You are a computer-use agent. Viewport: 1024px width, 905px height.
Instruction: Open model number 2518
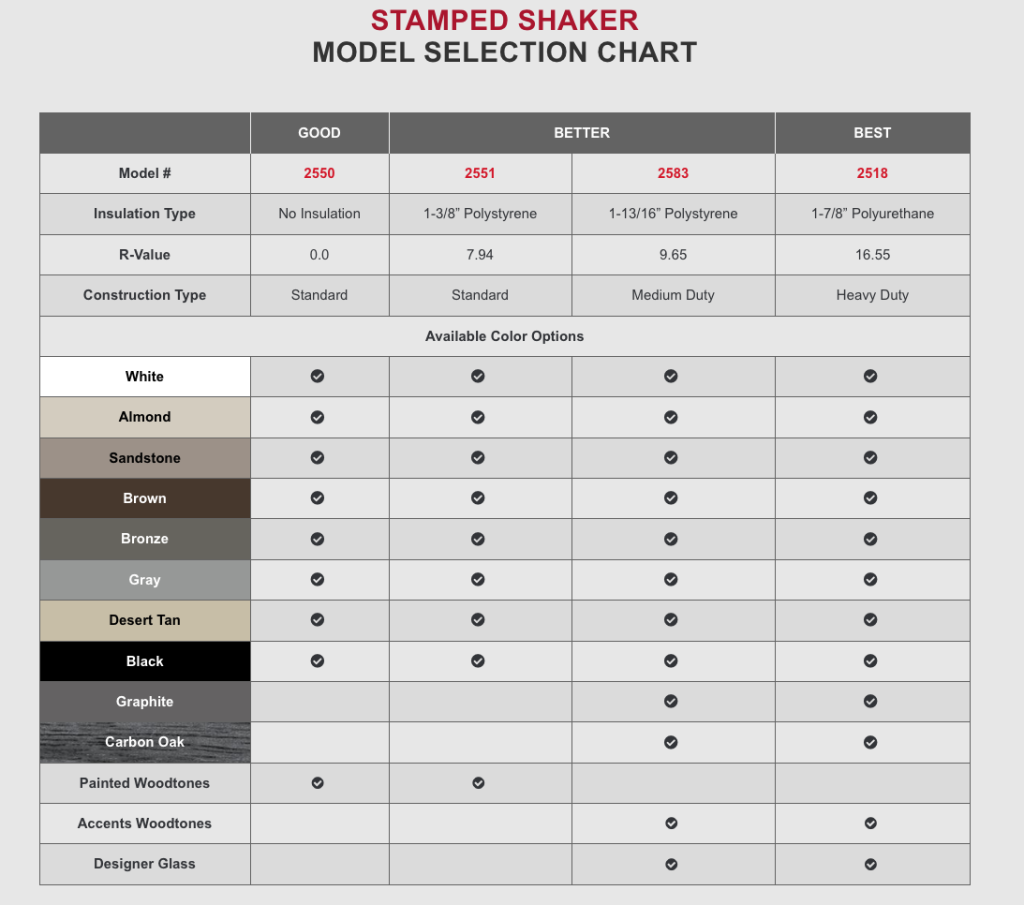tap(872, 173)
